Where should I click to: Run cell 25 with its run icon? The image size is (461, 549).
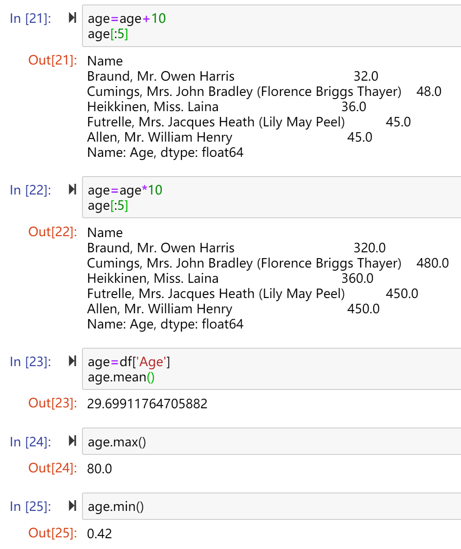point(72,506)
